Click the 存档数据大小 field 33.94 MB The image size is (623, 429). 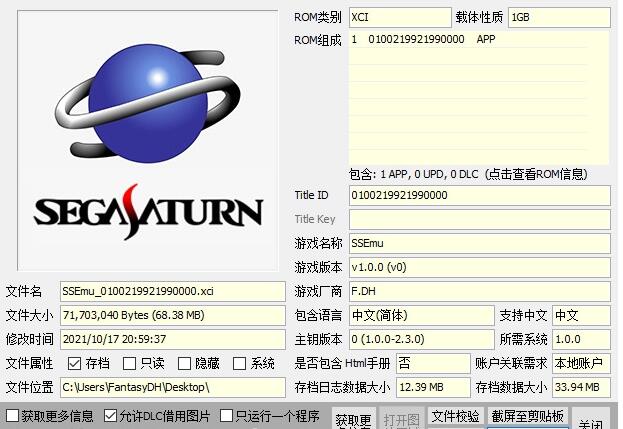point(581,387)
